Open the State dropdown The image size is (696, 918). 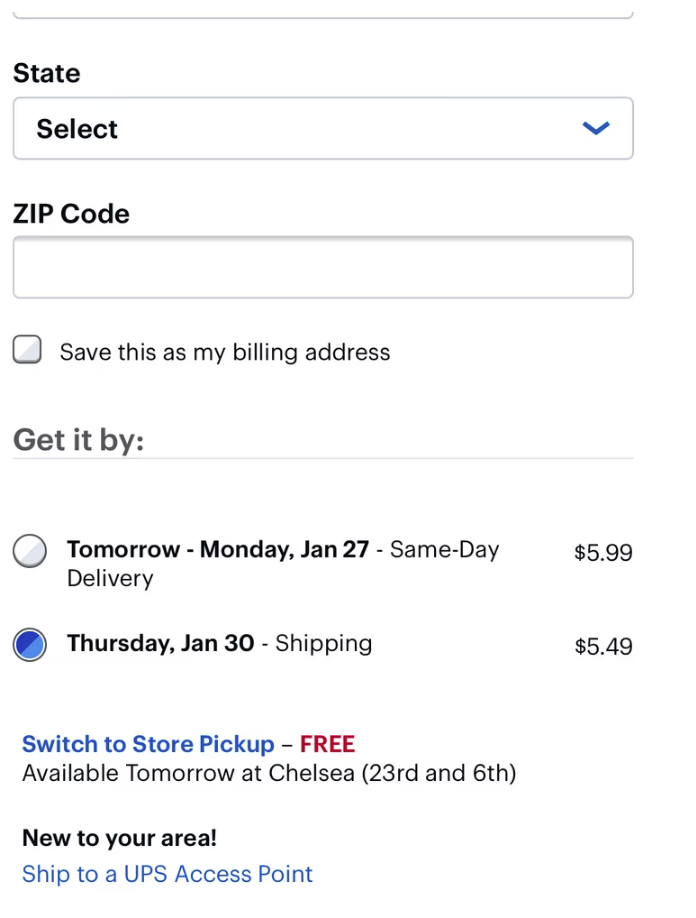322,128
